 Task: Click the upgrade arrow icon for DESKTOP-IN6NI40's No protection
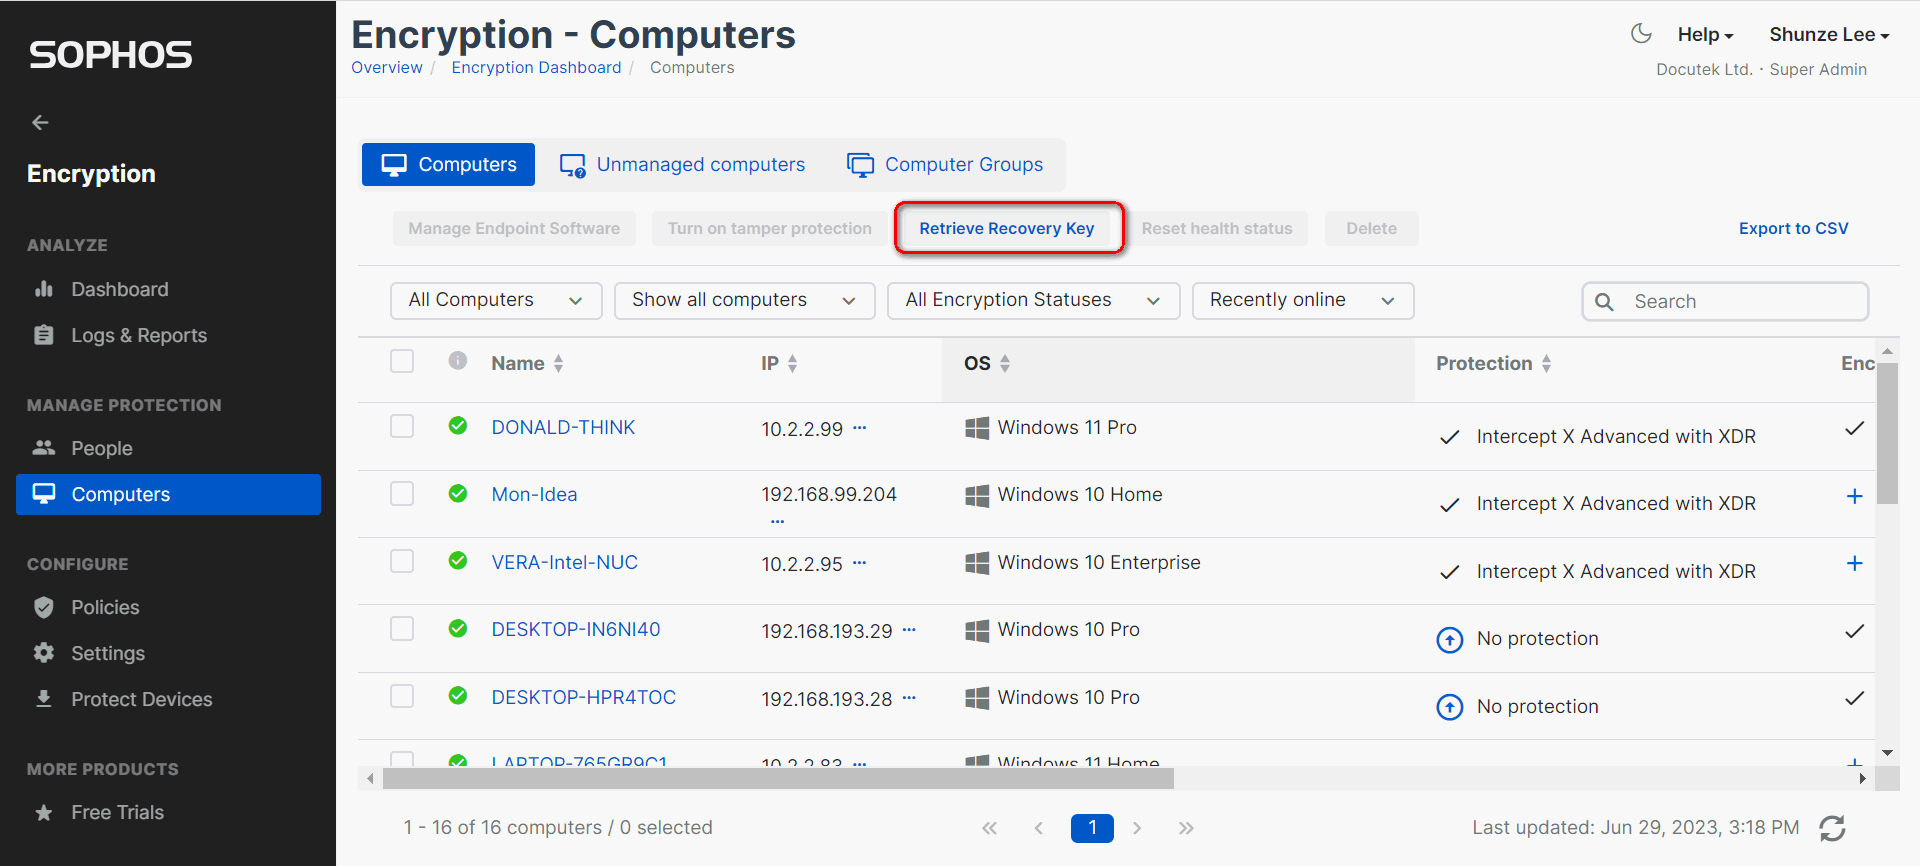(x=1449, y=639)
